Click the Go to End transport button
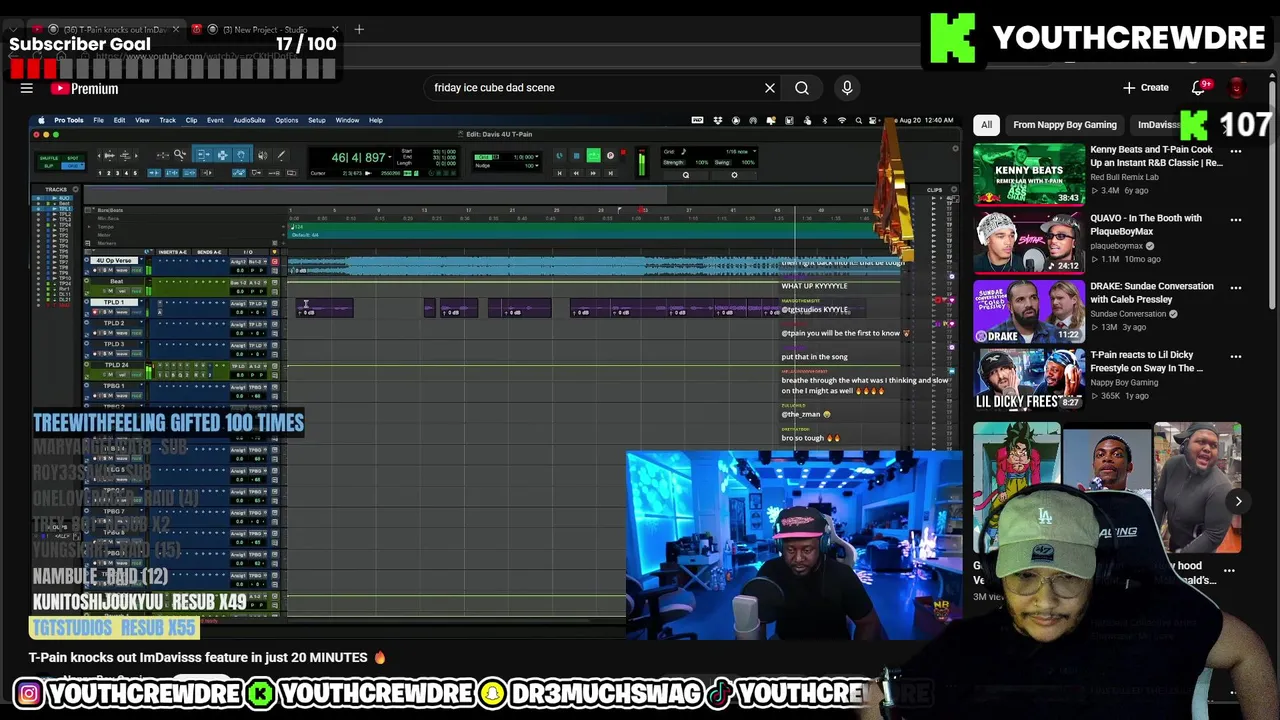 [x=610, y=173]
